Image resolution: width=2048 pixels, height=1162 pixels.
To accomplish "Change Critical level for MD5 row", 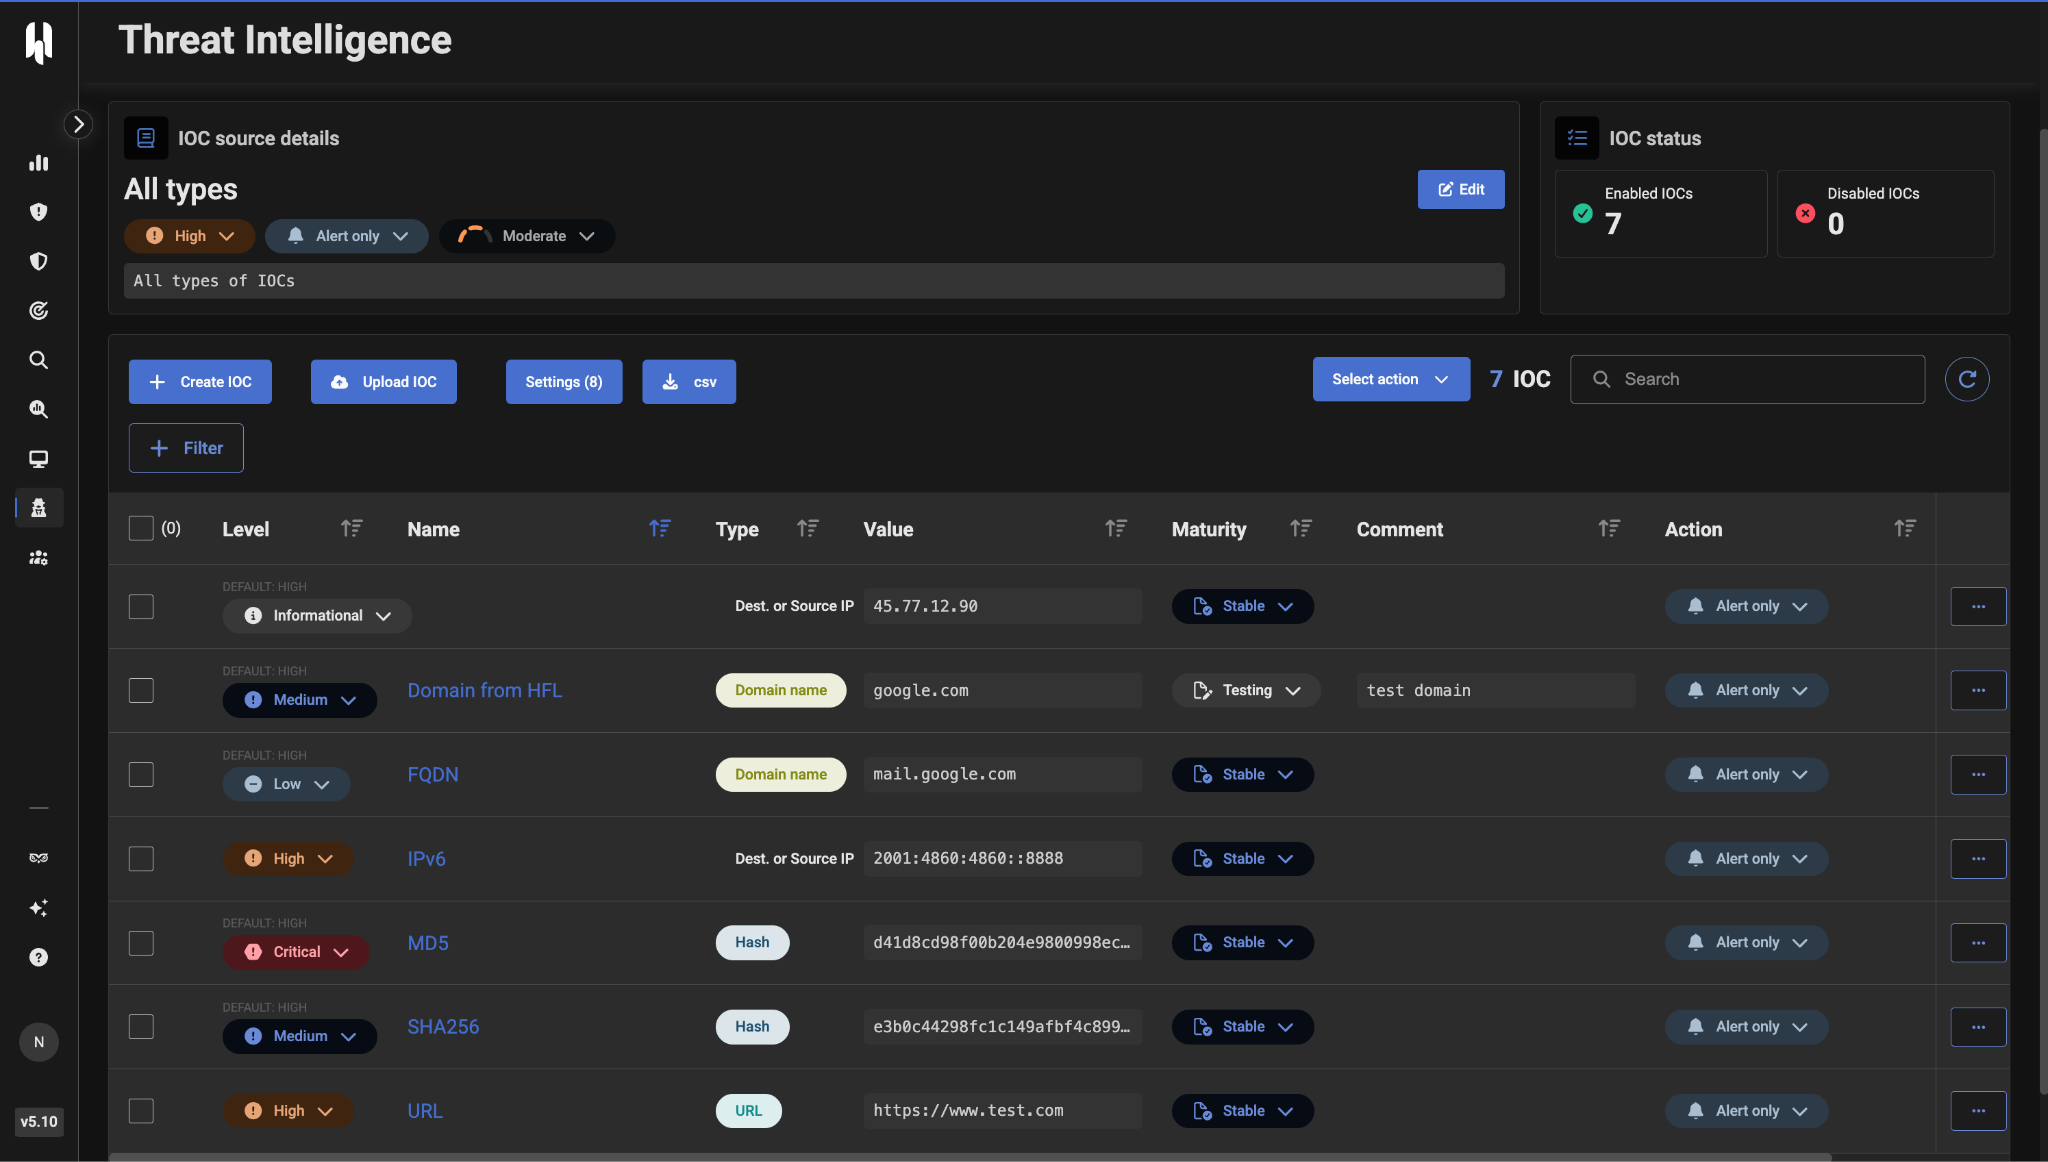I will 296,952.
